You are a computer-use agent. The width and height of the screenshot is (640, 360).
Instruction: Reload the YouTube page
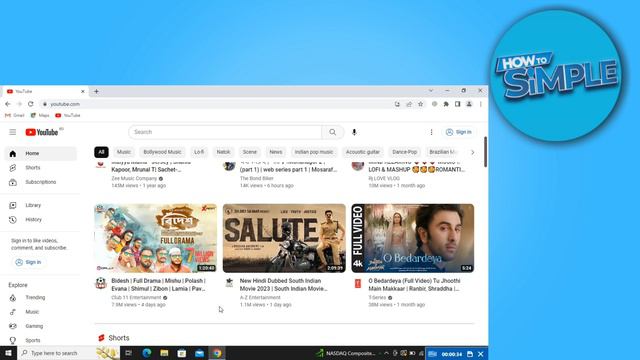tap(31, 104)
